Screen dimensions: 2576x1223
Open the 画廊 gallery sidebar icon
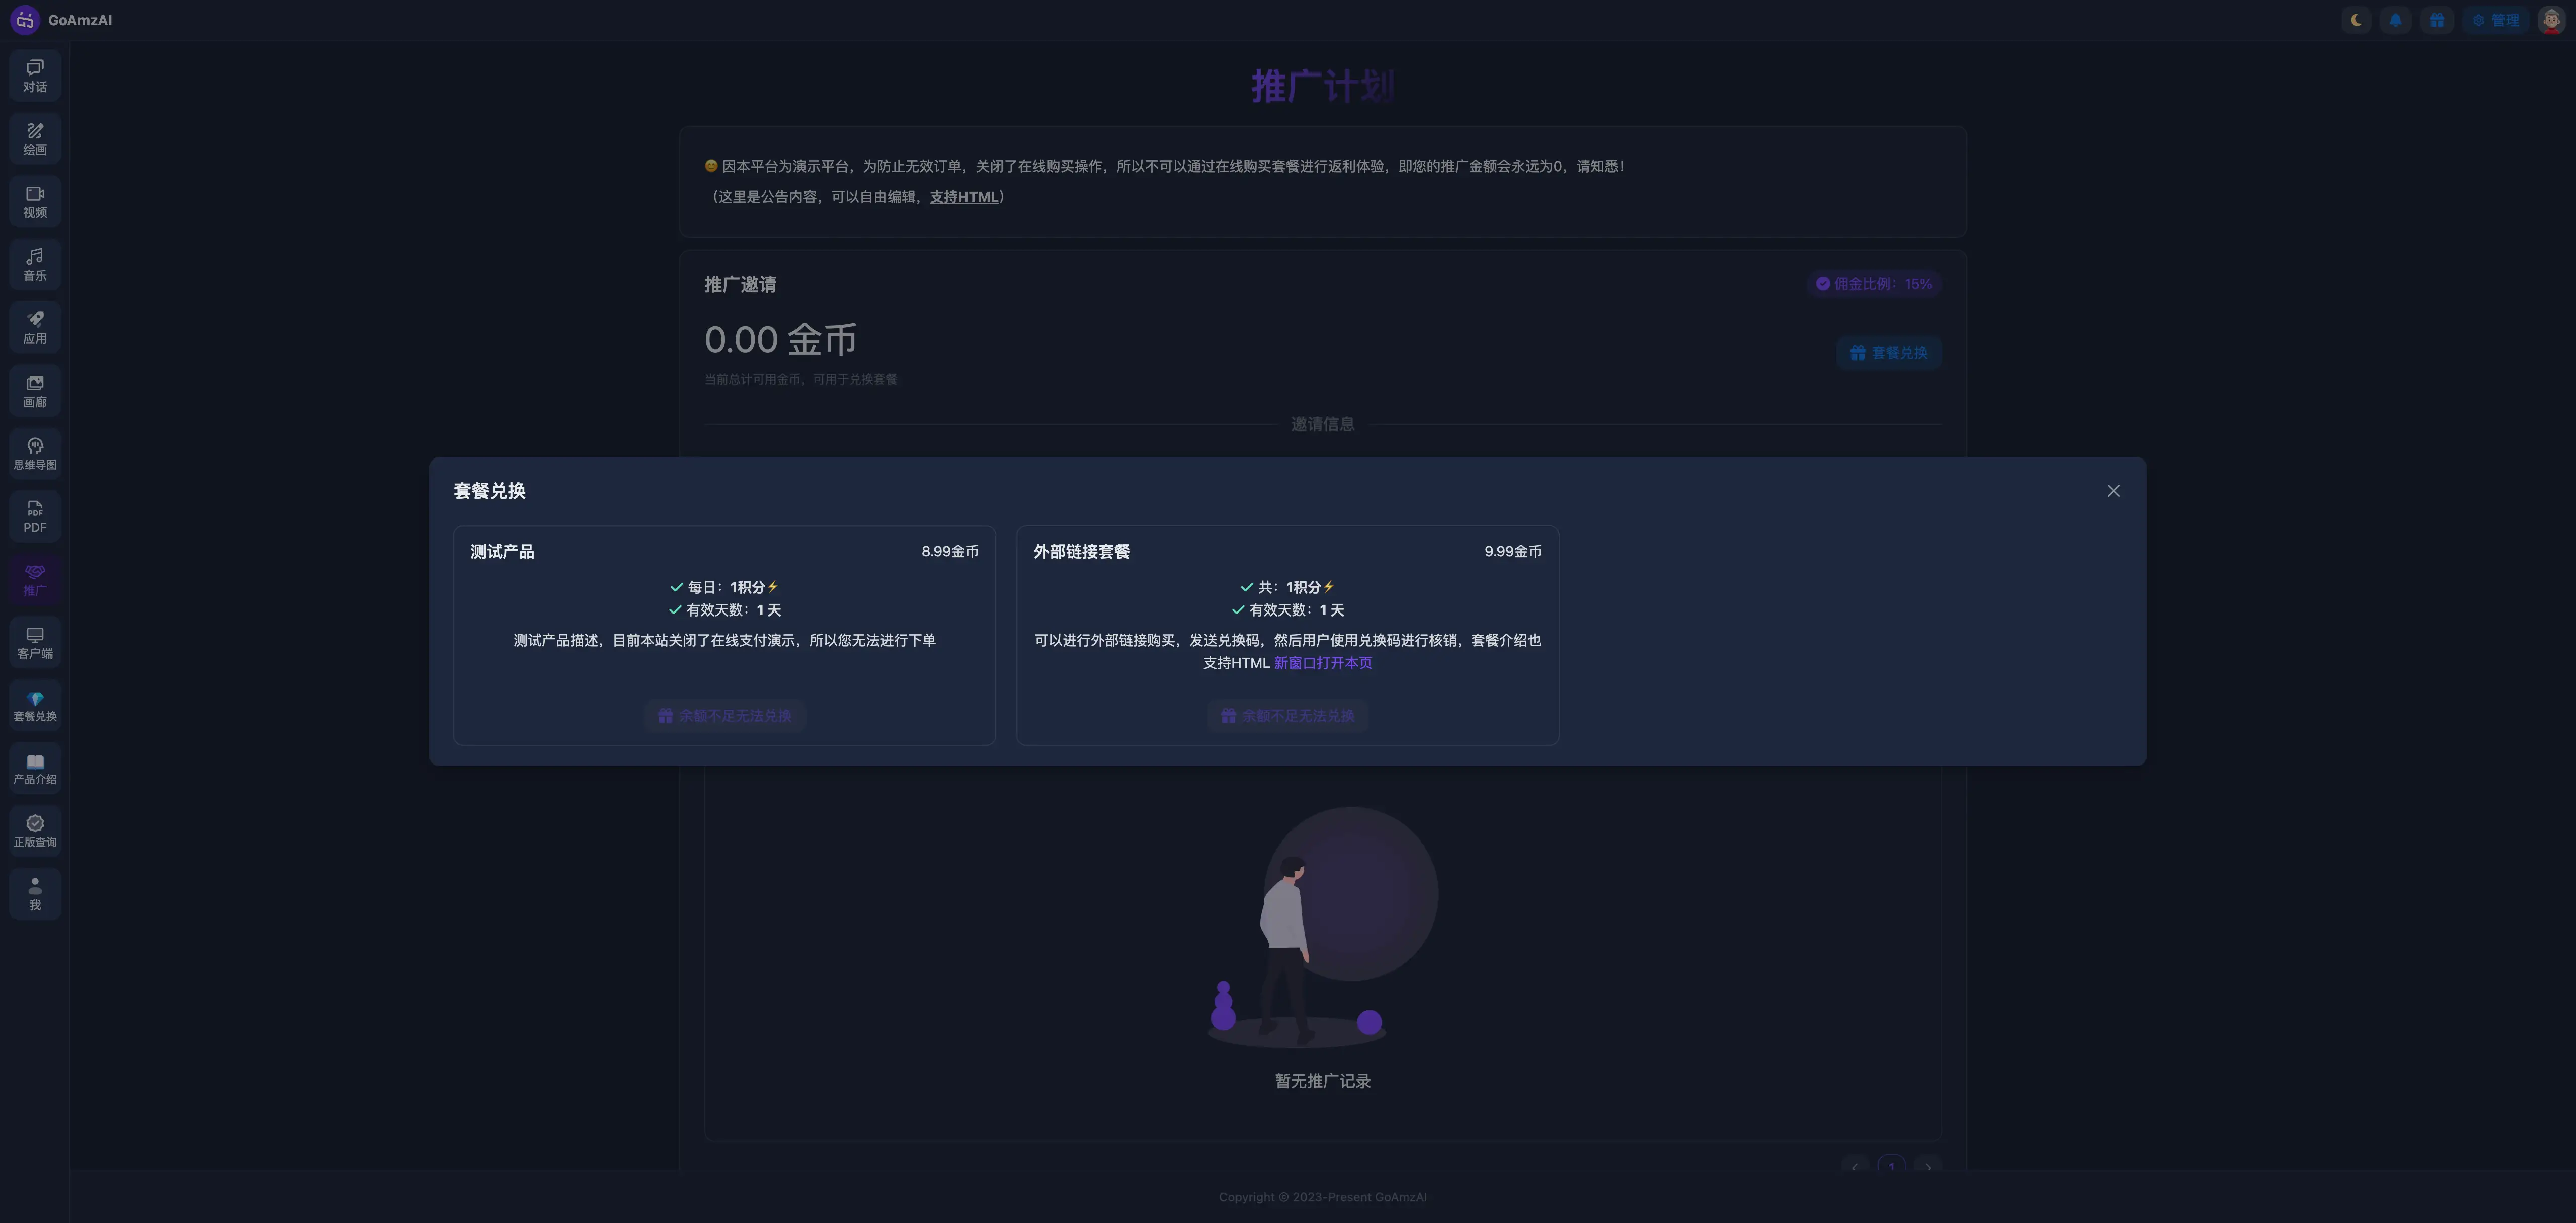coord(35,391)
